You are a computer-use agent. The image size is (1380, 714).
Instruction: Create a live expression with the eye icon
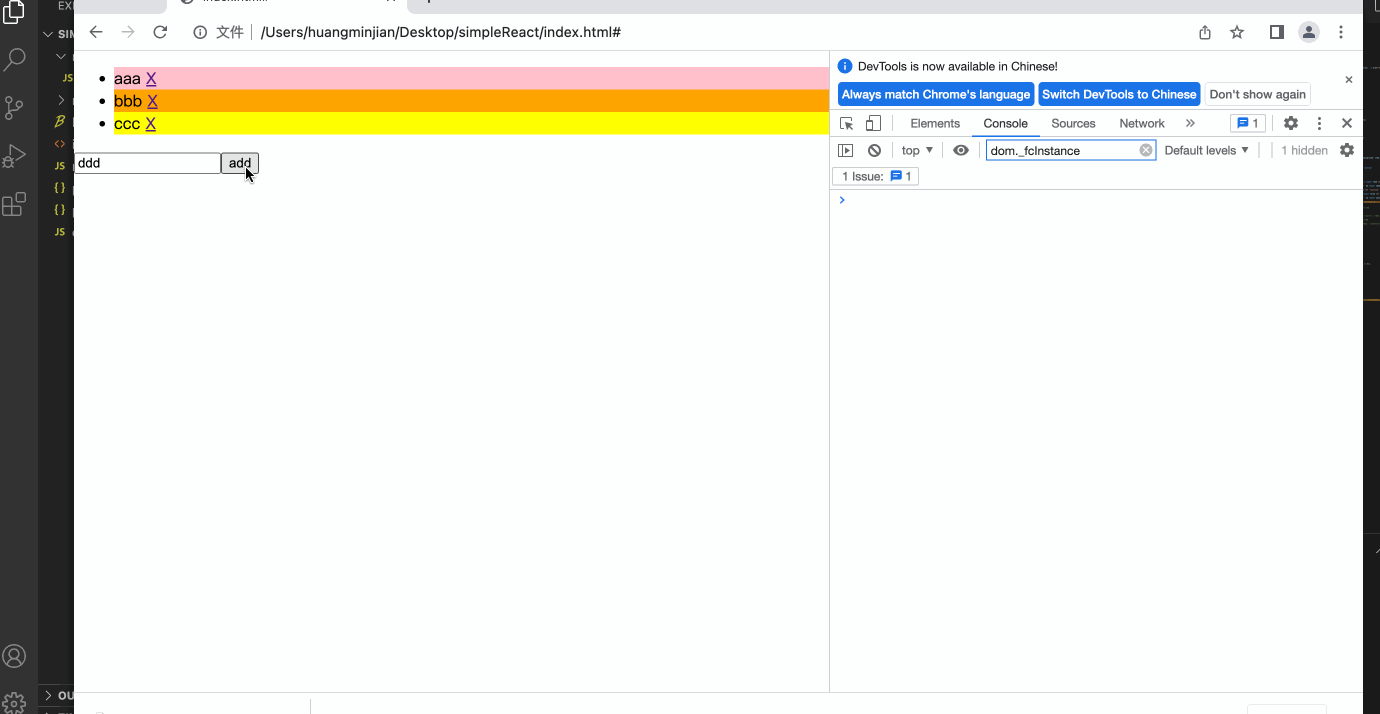(961, 150)
